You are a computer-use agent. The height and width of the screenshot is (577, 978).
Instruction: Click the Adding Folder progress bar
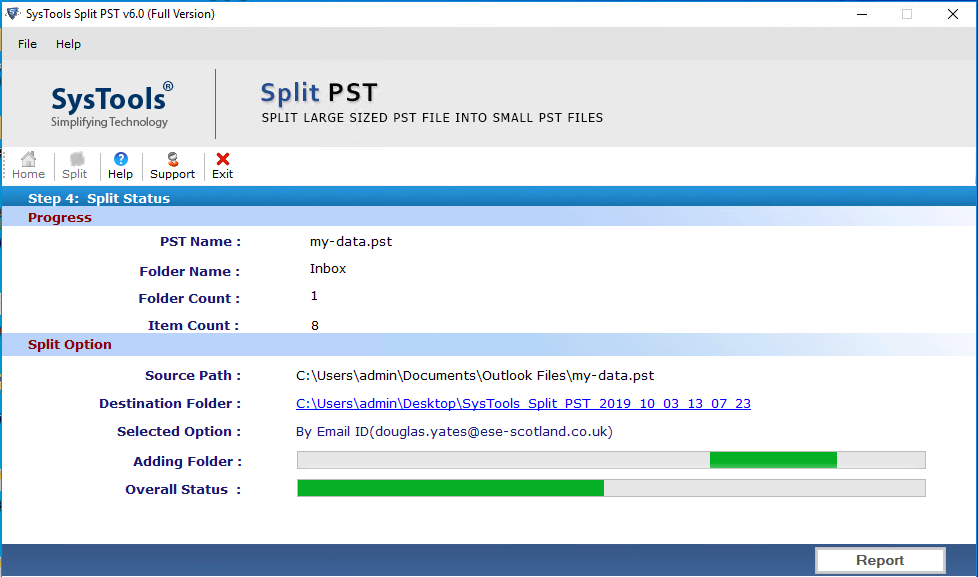click(611, 460)
